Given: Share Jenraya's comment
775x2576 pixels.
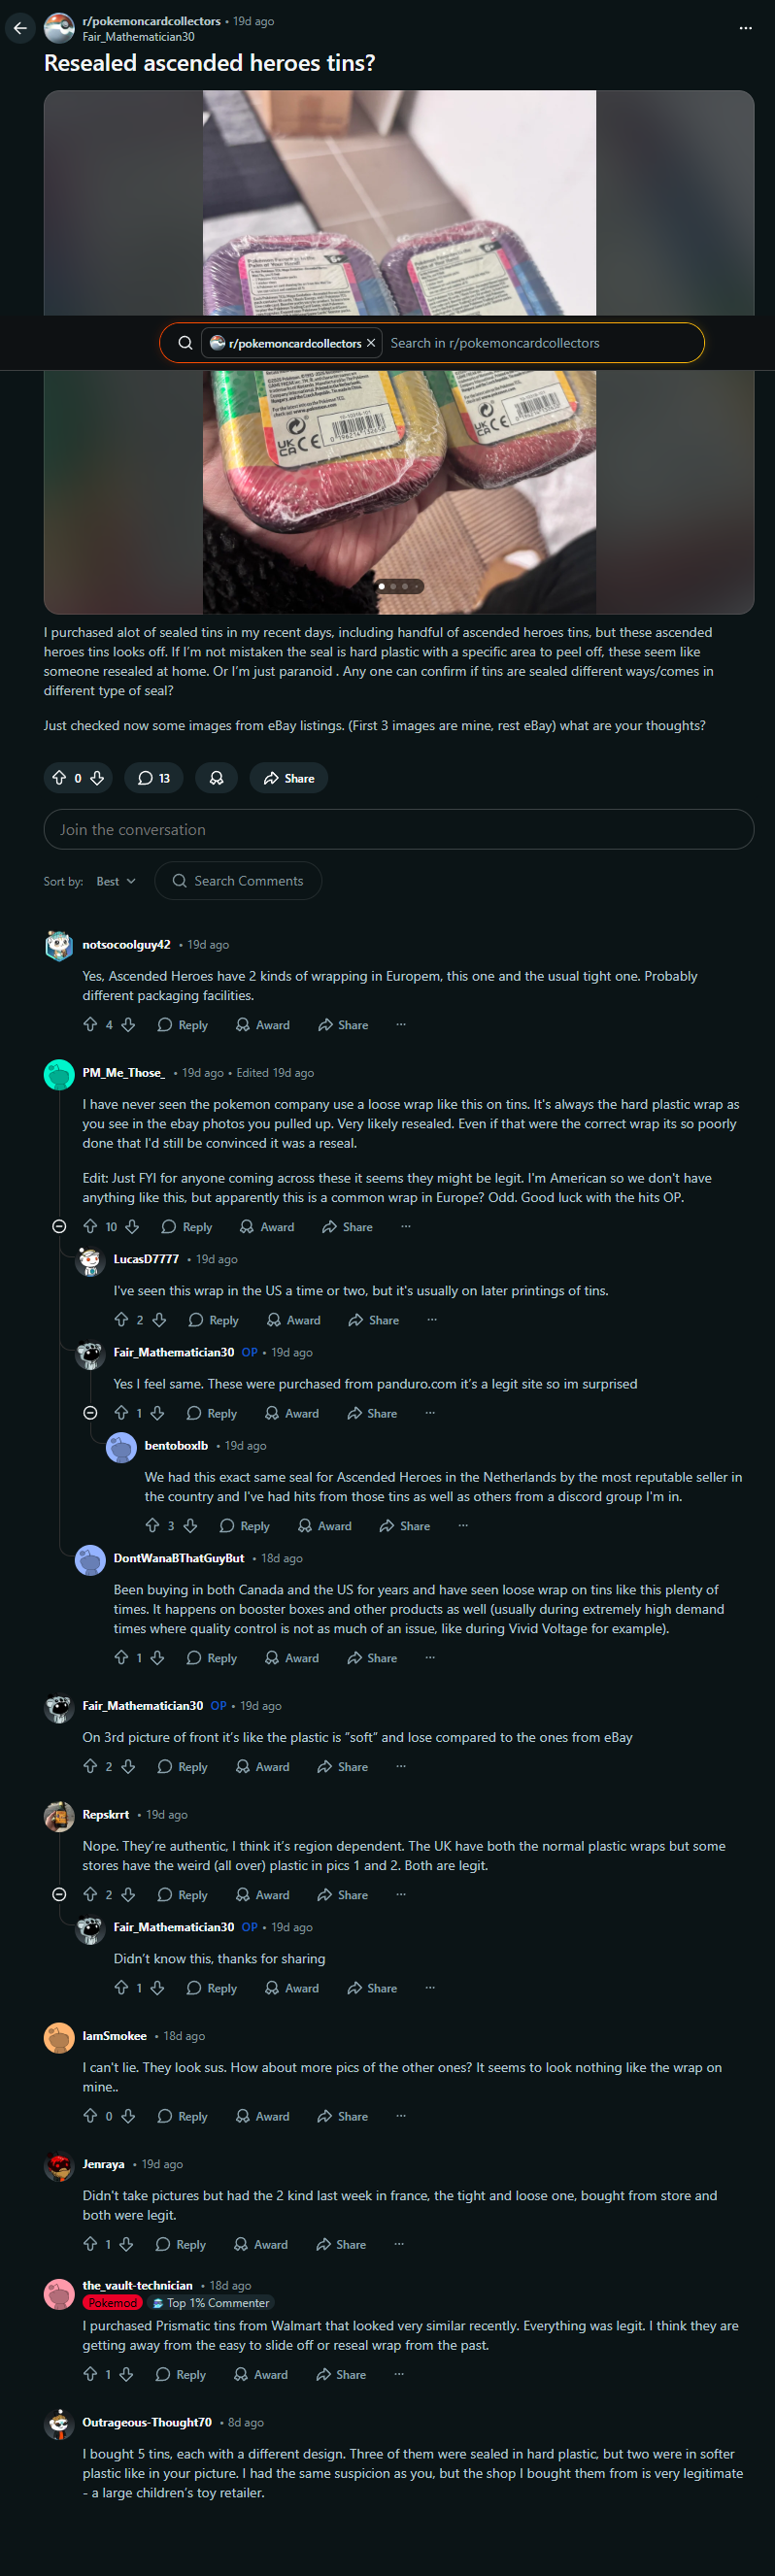Looking at the screenshot, I should click(x=341, y=2244).
